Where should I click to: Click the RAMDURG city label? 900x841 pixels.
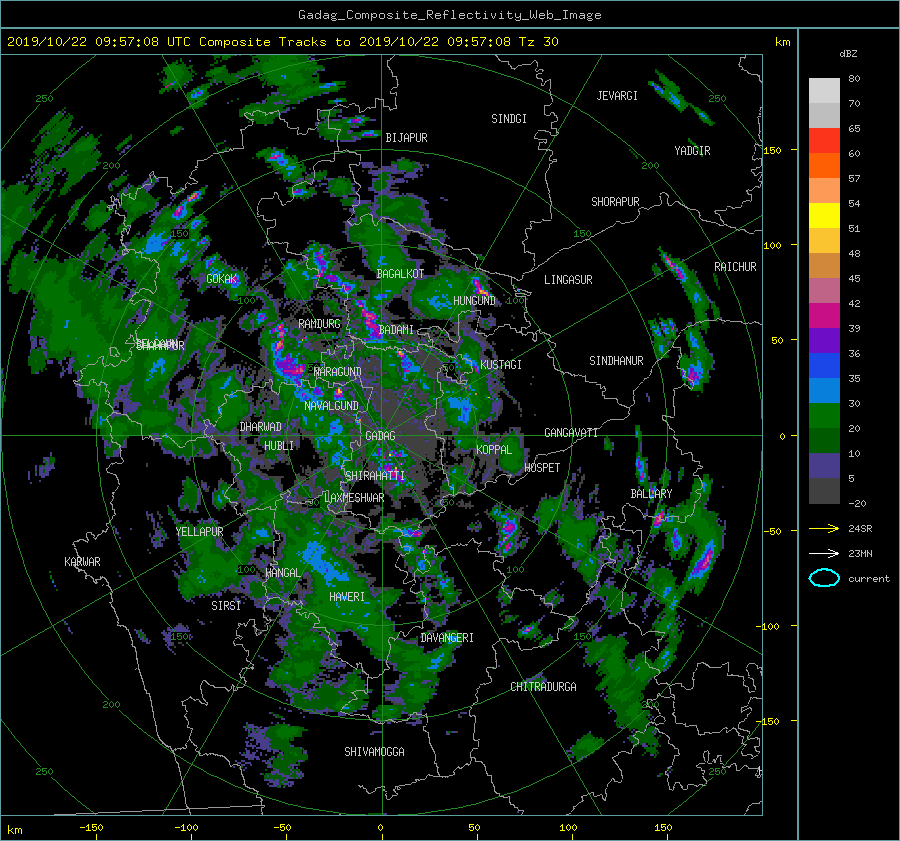(319, 324)
